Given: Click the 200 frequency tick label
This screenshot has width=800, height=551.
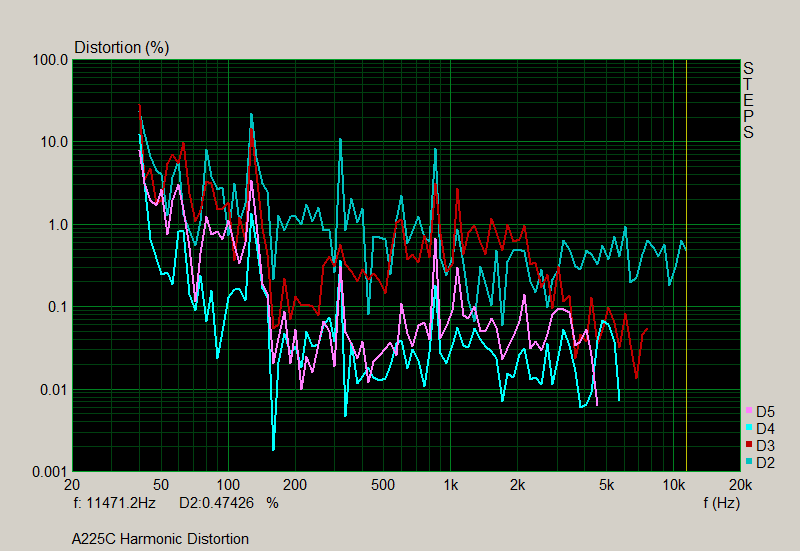Looking at the screenshot, I should pos(295,485).
